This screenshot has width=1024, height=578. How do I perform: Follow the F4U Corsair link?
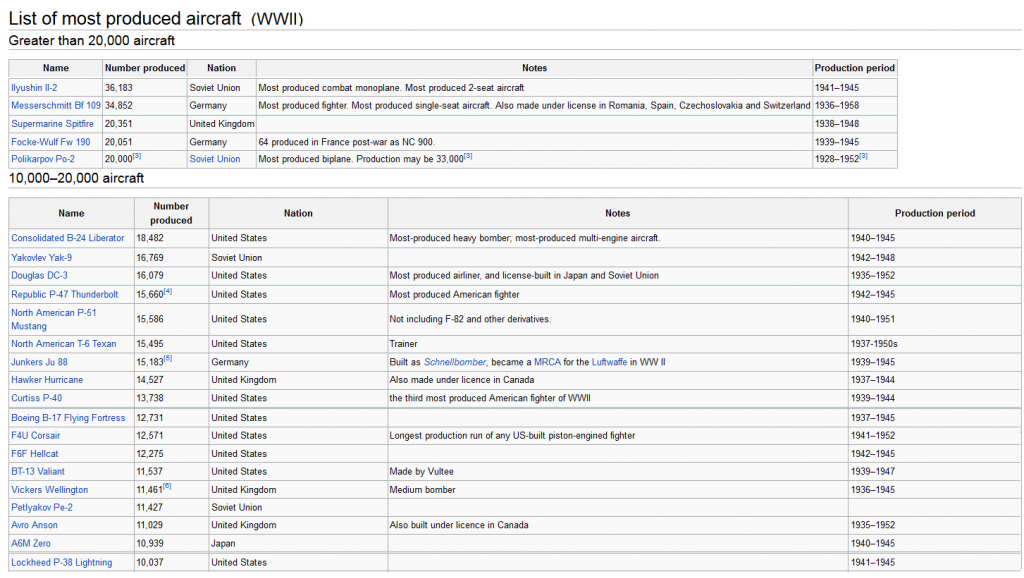(x=35, y=436)
